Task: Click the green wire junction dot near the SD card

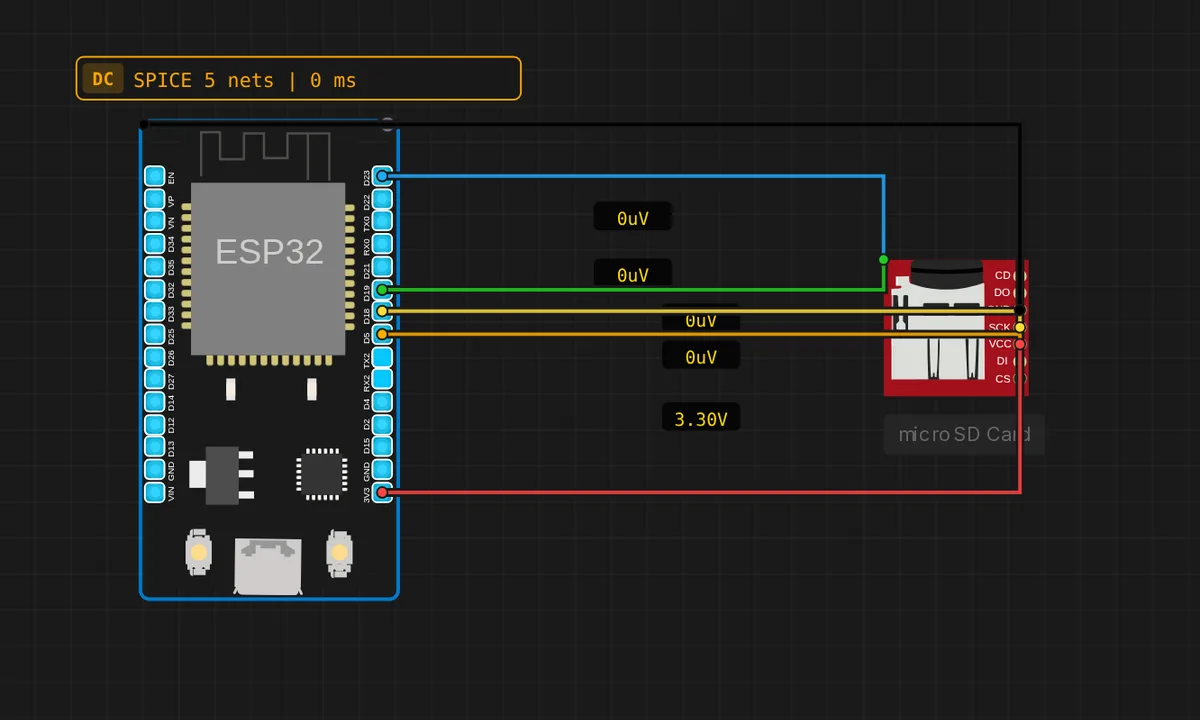Action: tap(883, 260)
